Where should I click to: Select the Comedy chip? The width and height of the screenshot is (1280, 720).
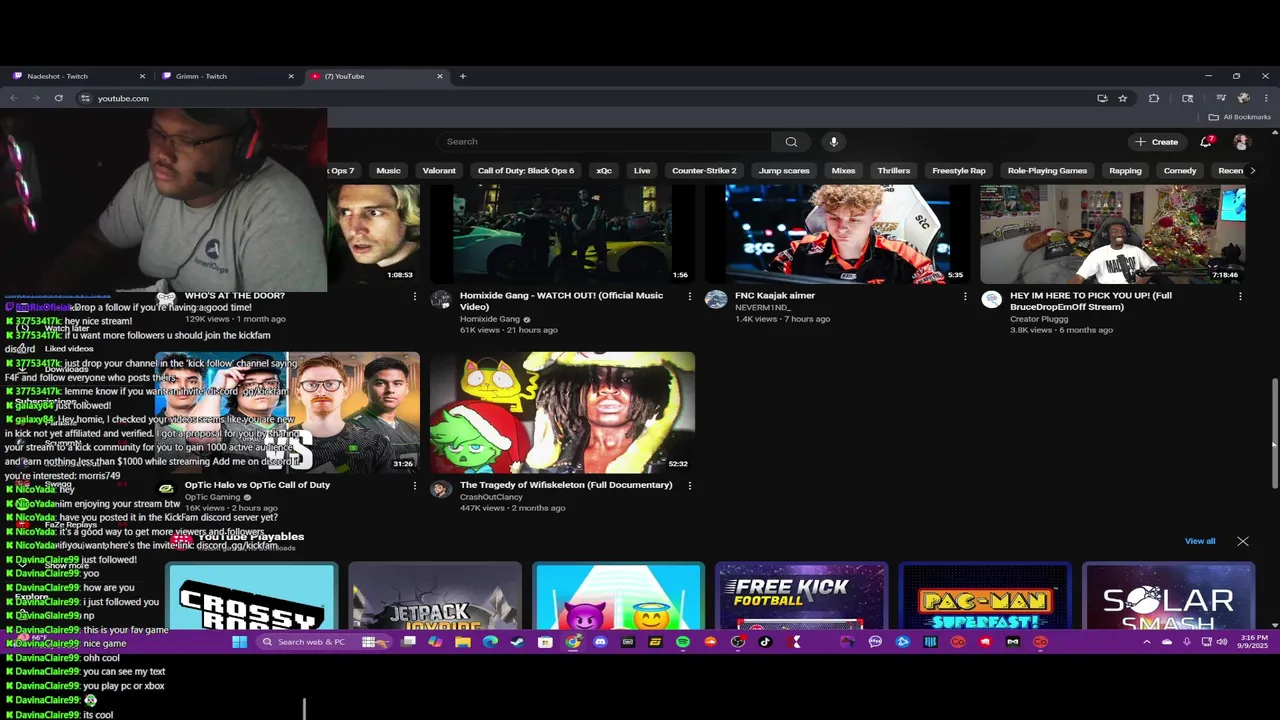[1180, 171]
